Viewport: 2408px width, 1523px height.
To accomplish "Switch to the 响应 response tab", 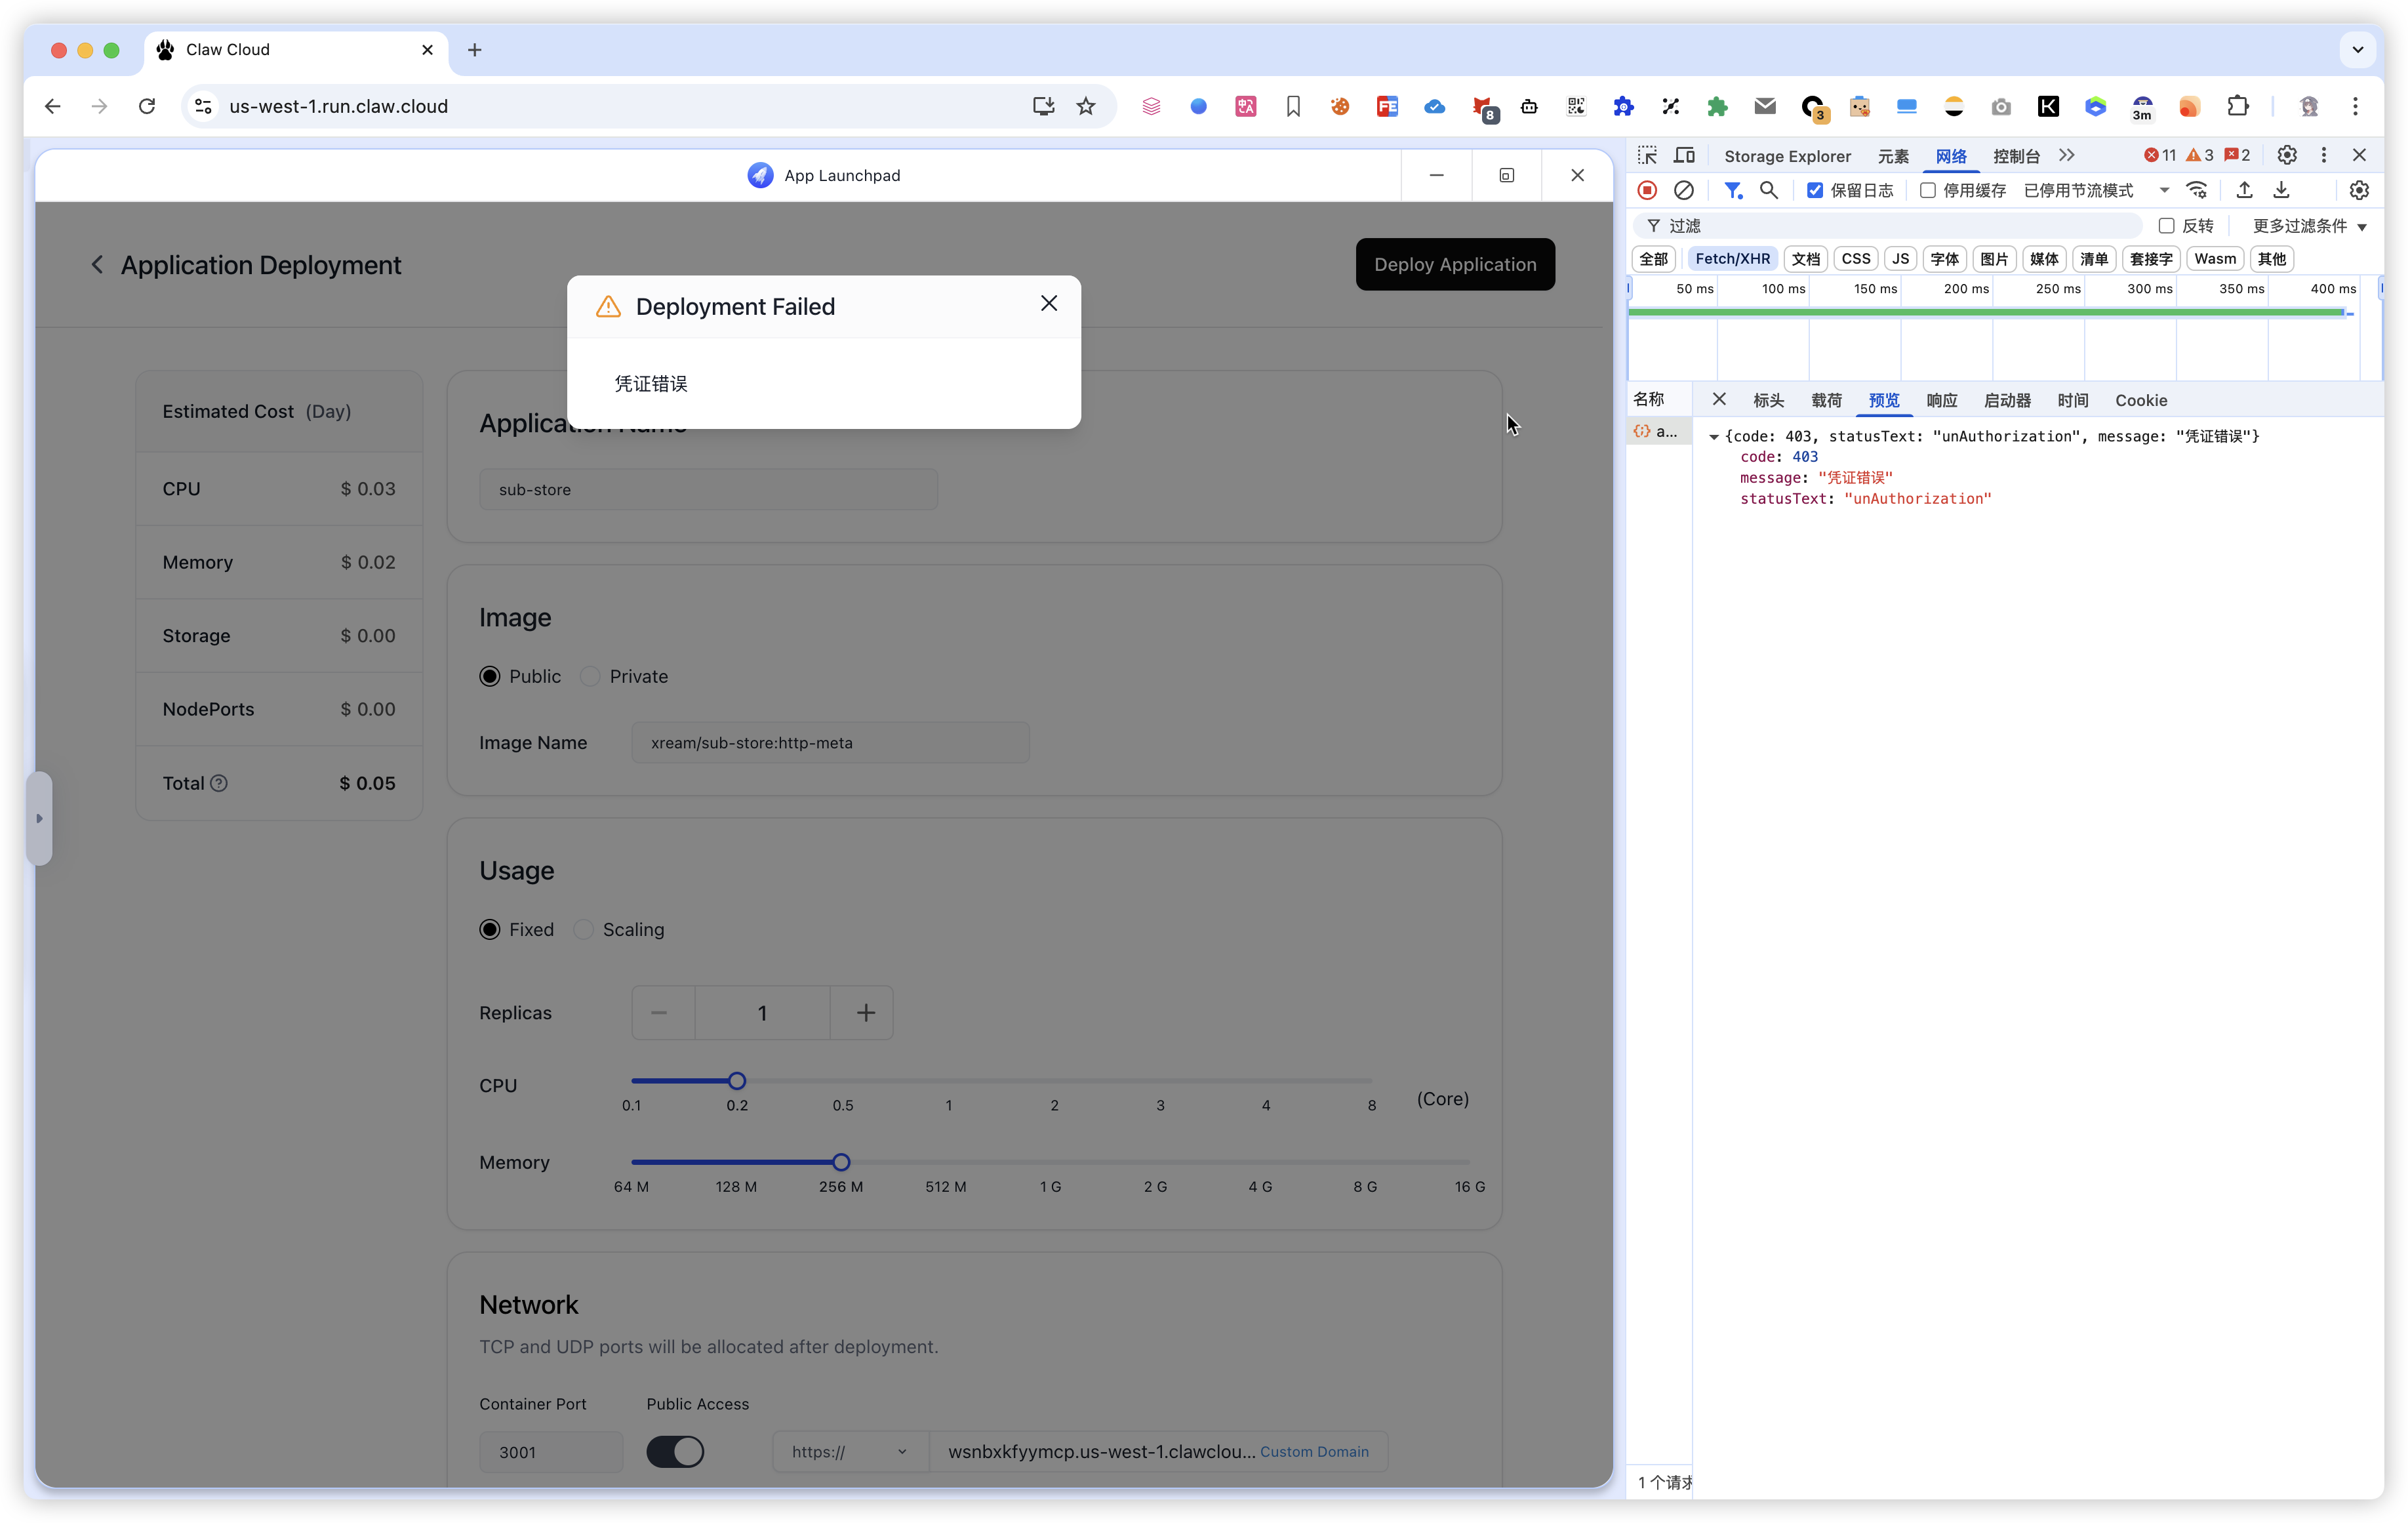I will (x=1941, y=400).
